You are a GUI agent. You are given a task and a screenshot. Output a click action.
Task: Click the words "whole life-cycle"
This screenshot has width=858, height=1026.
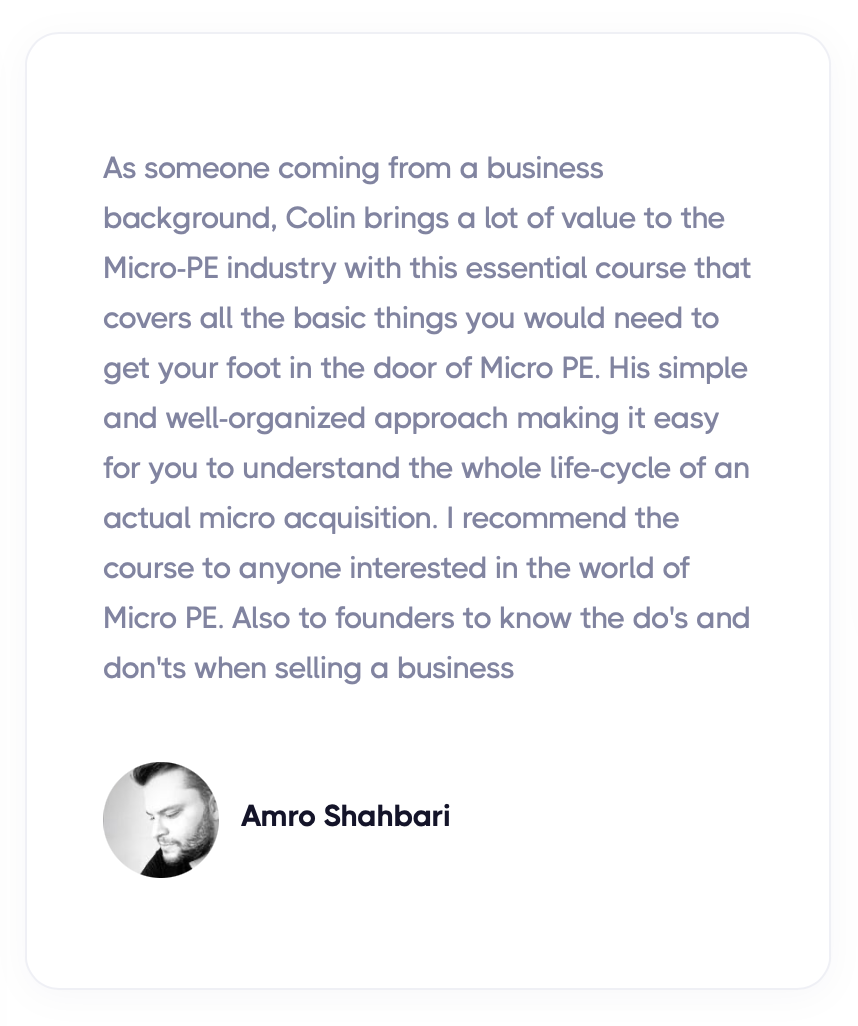(x=565, y=469)
